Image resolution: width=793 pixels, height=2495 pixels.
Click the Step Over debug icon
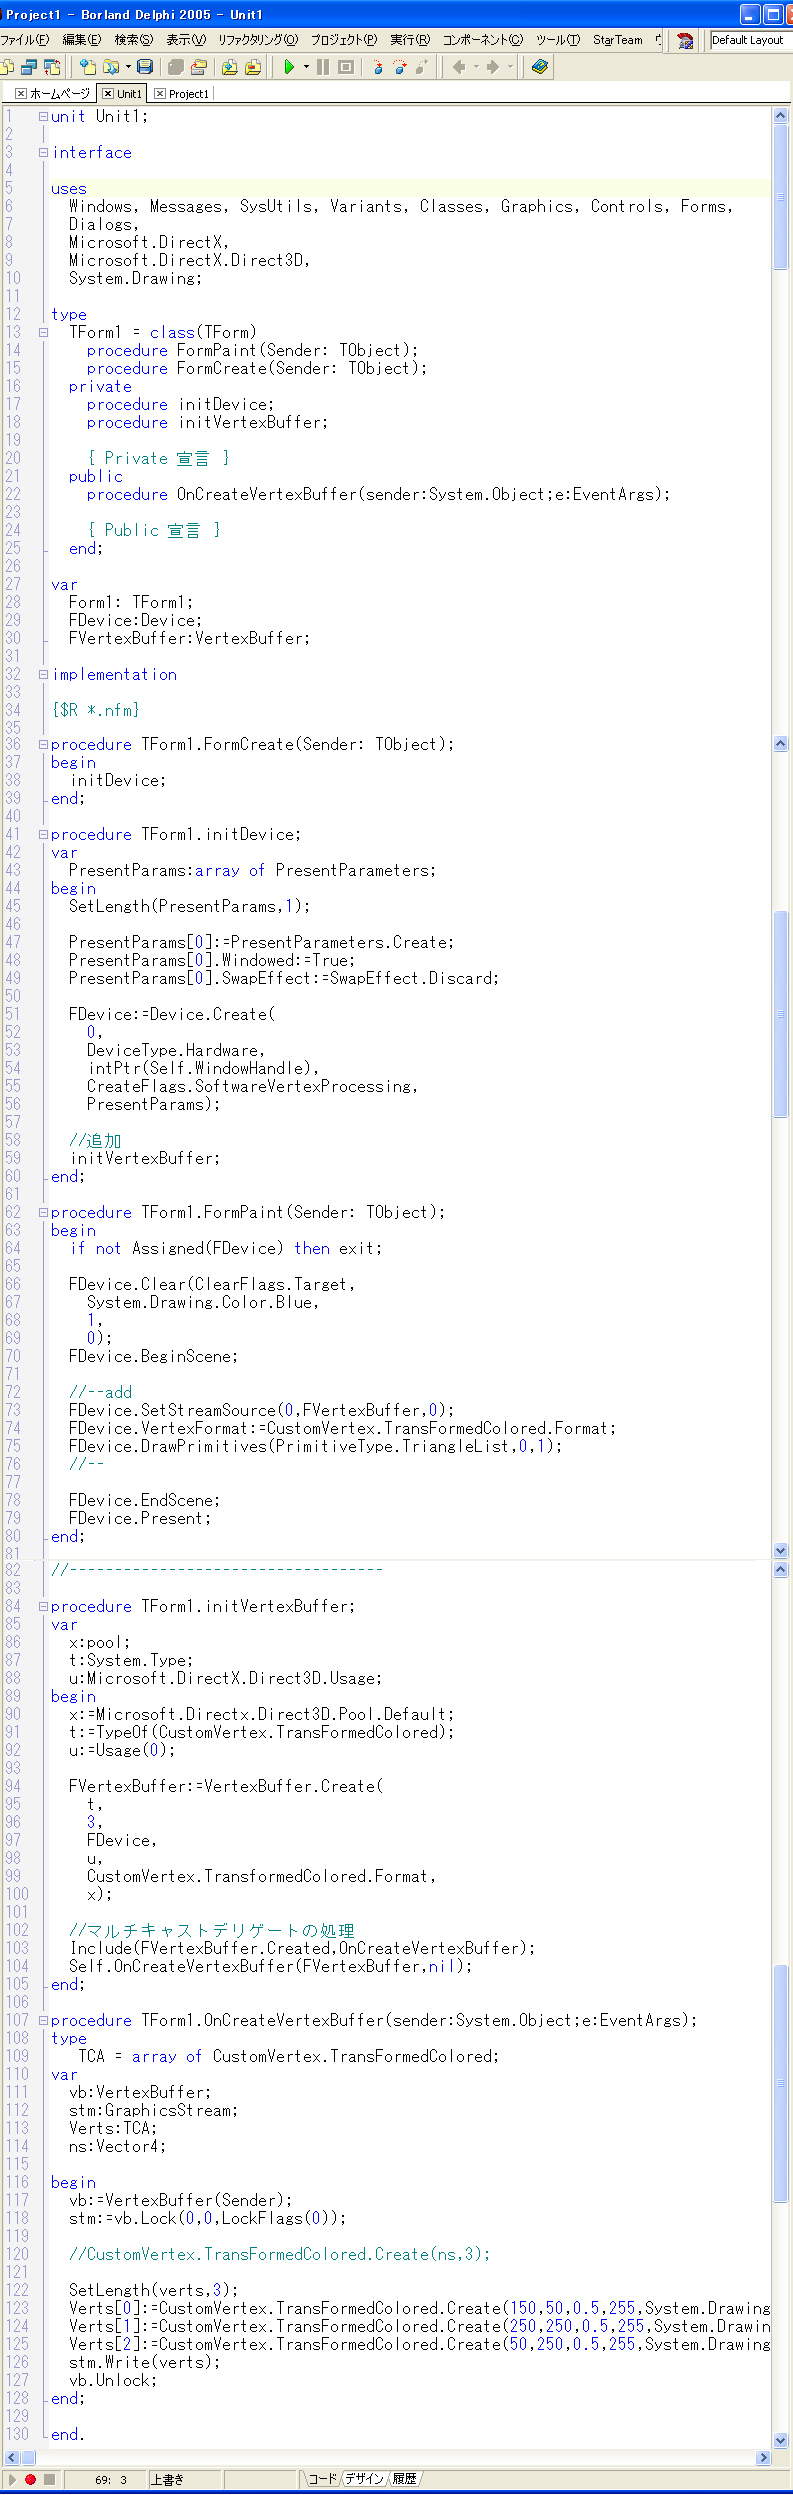click(400, 67)
